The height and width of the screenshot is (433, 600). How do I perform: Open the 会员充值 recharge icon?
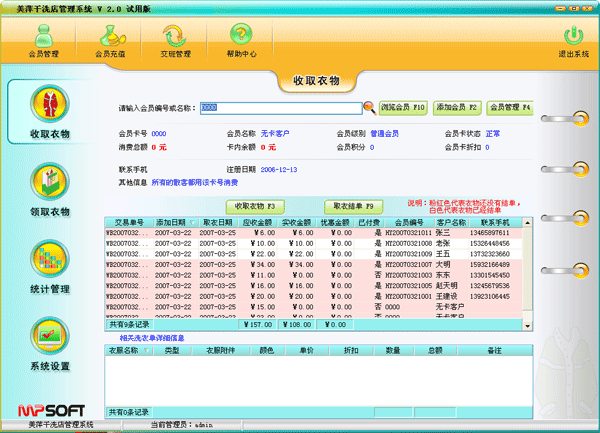coord(110,41)
